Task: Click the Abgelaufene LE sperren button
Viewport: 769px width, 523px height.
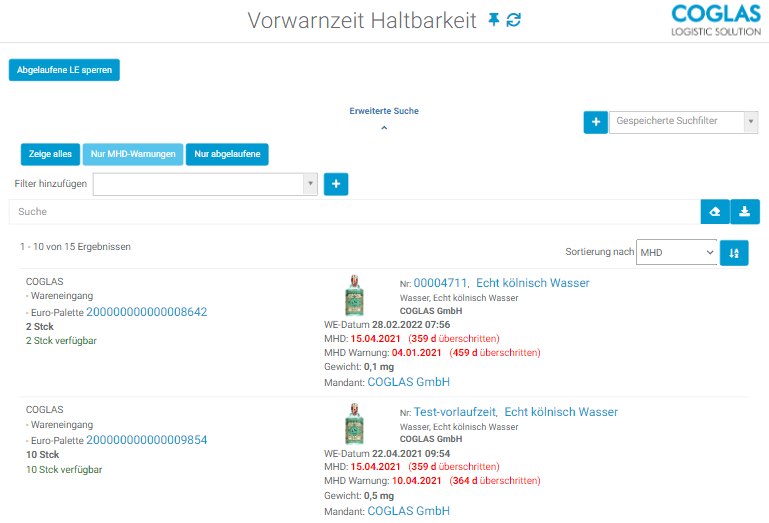Action: (64, 70)
